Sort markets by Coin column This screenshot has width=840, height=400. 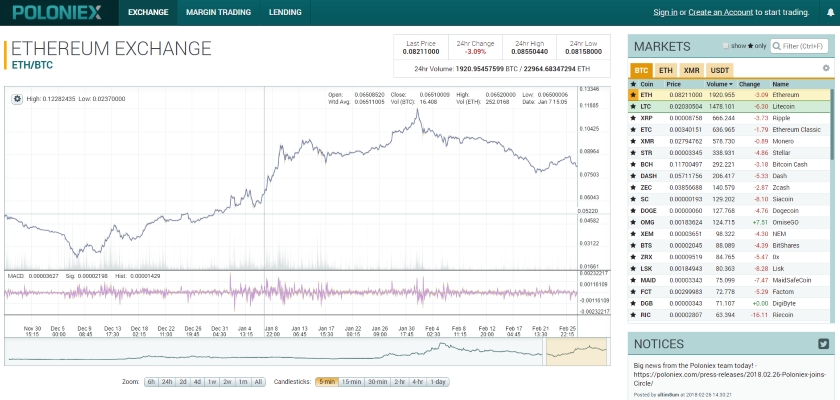tap(647, 84)
